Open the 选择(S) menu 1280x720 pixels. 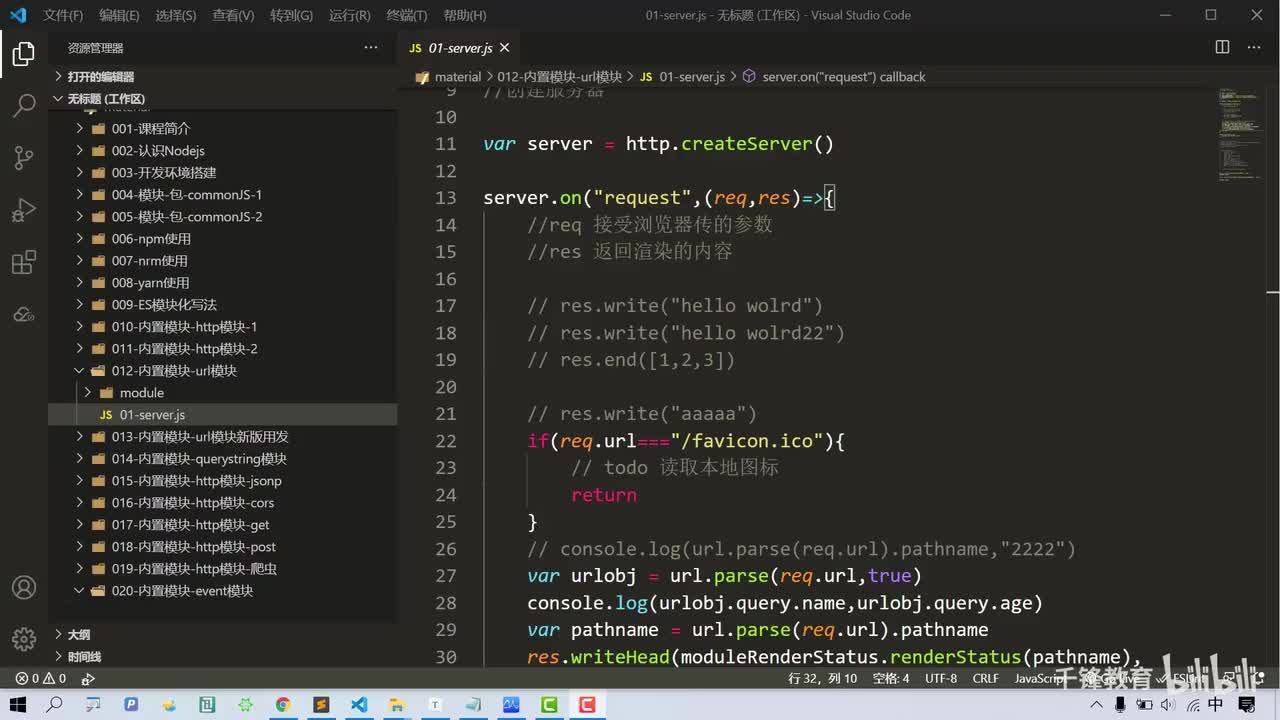coord(176,15)
